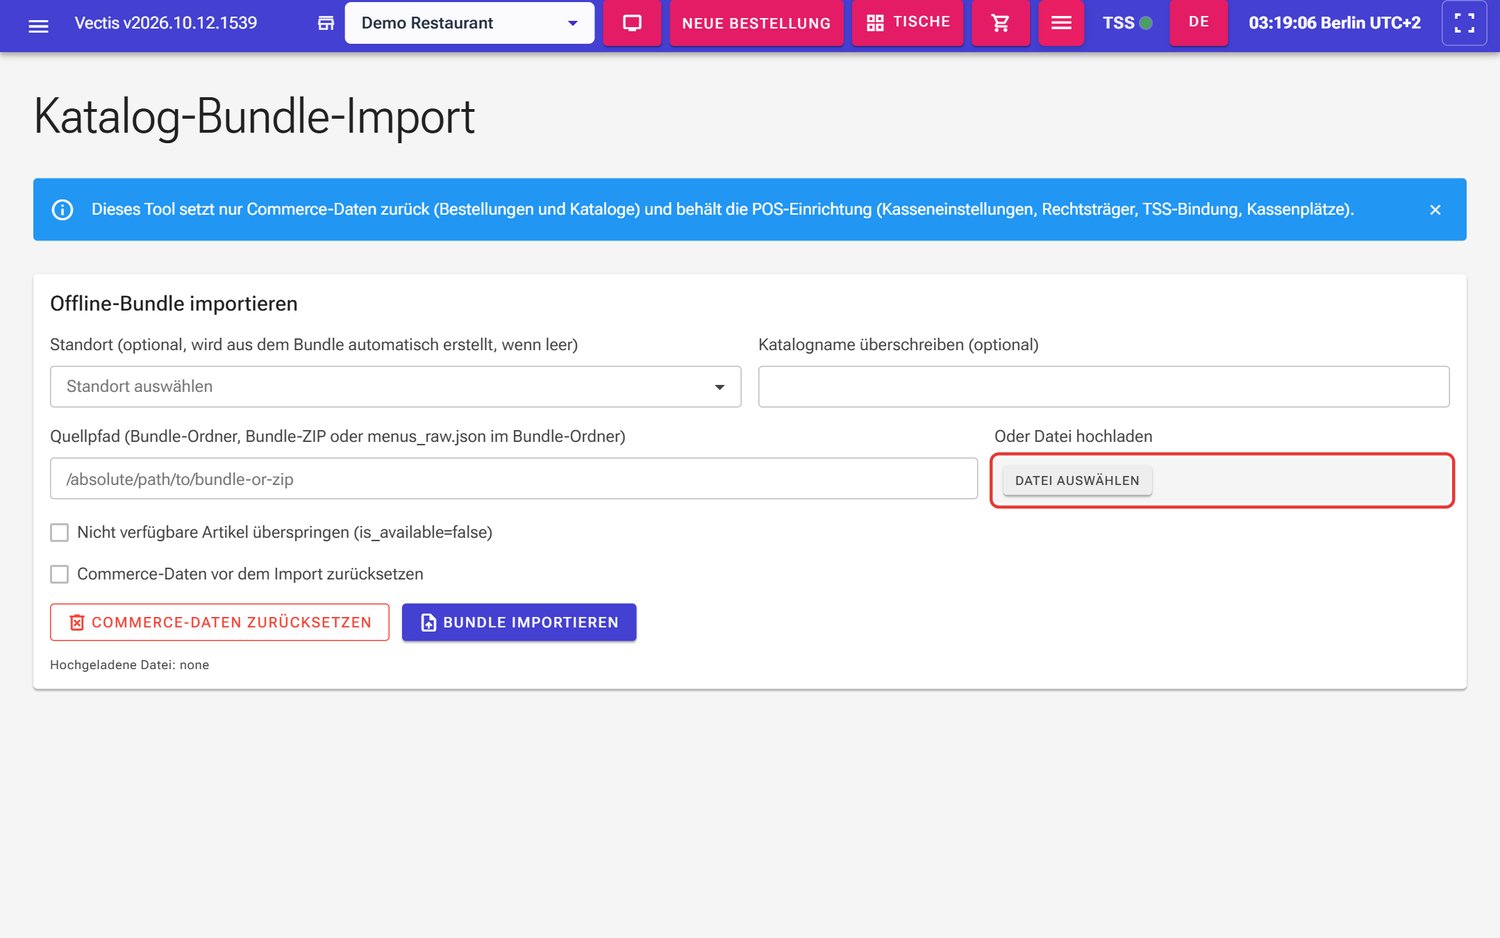Click the store icon beside the restaurant selector
The height and width of the screenshot is (938, 1500).
pos(326,23)
